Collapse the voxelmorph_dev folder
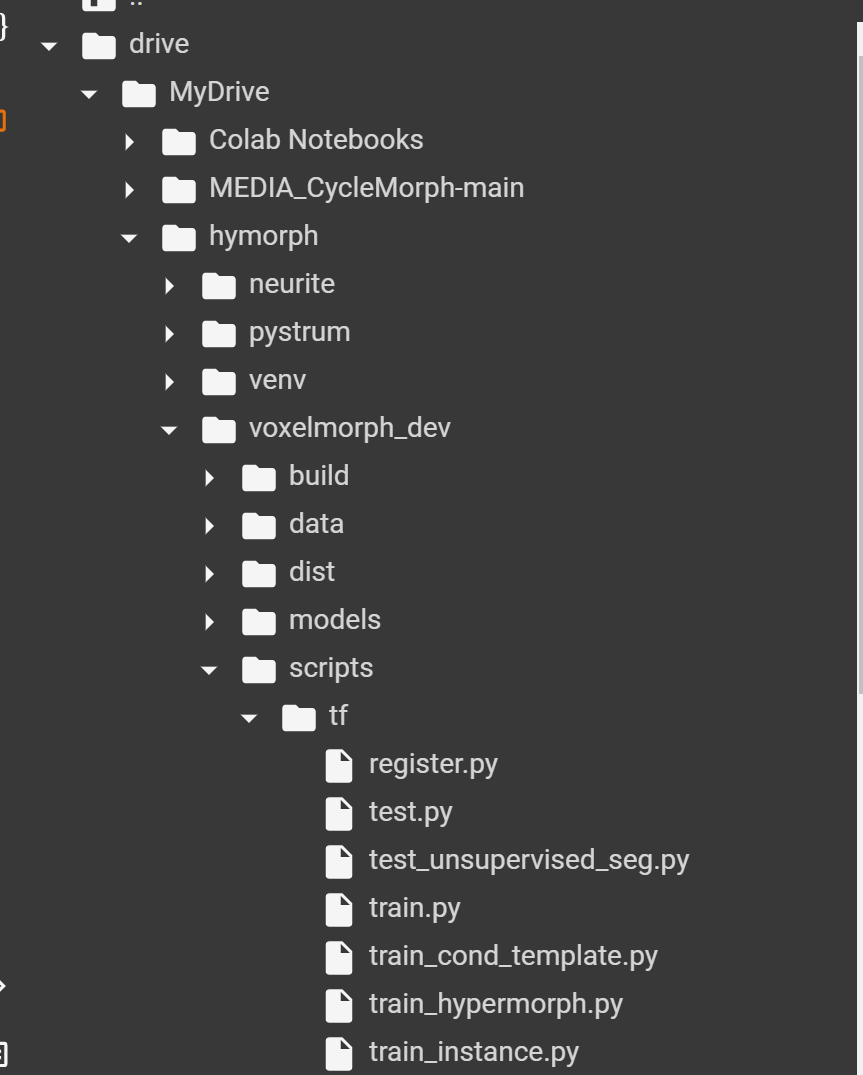Viewport: 863px width, 1075px height. click(x=168, y=429)
